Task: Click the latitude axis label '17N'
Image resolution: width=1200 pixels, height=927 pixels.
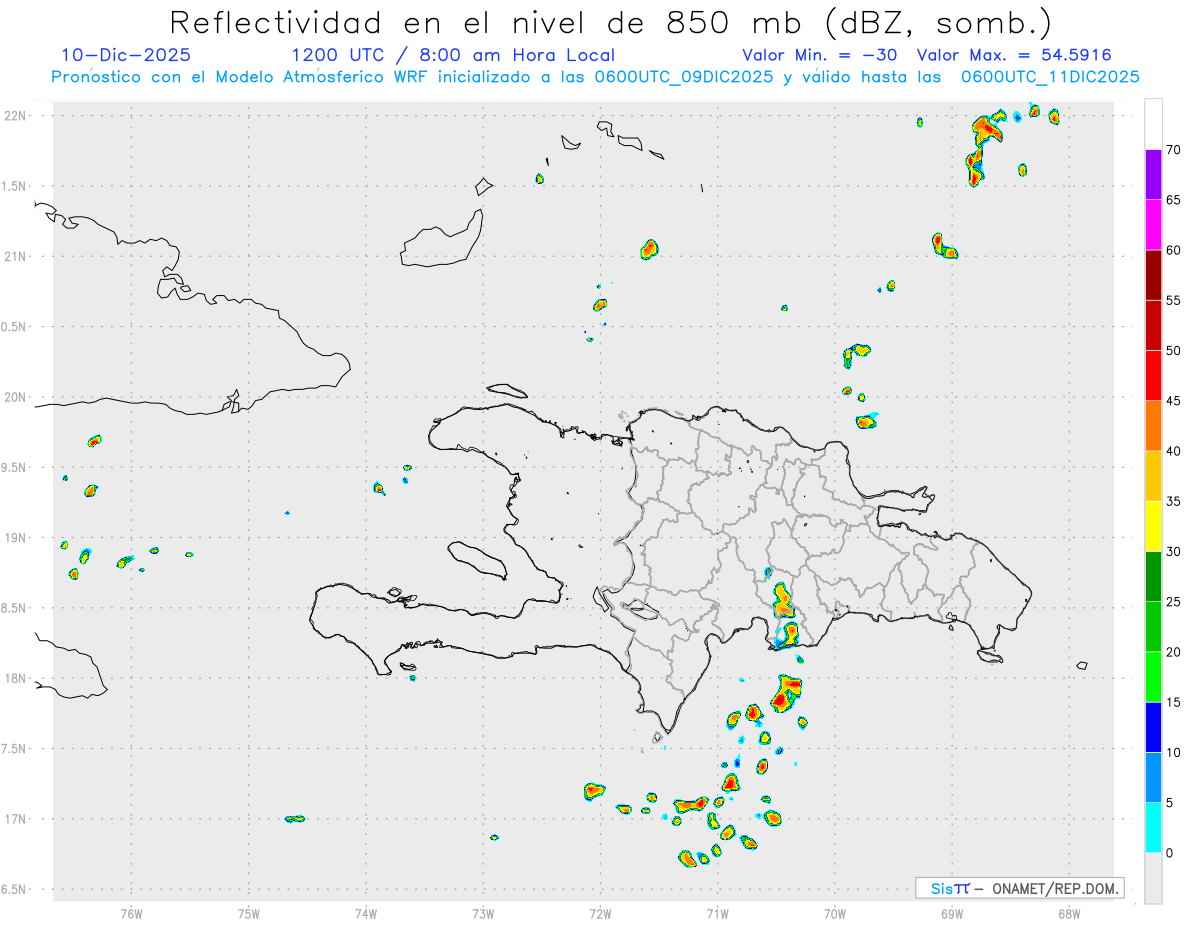Action: 17,819
